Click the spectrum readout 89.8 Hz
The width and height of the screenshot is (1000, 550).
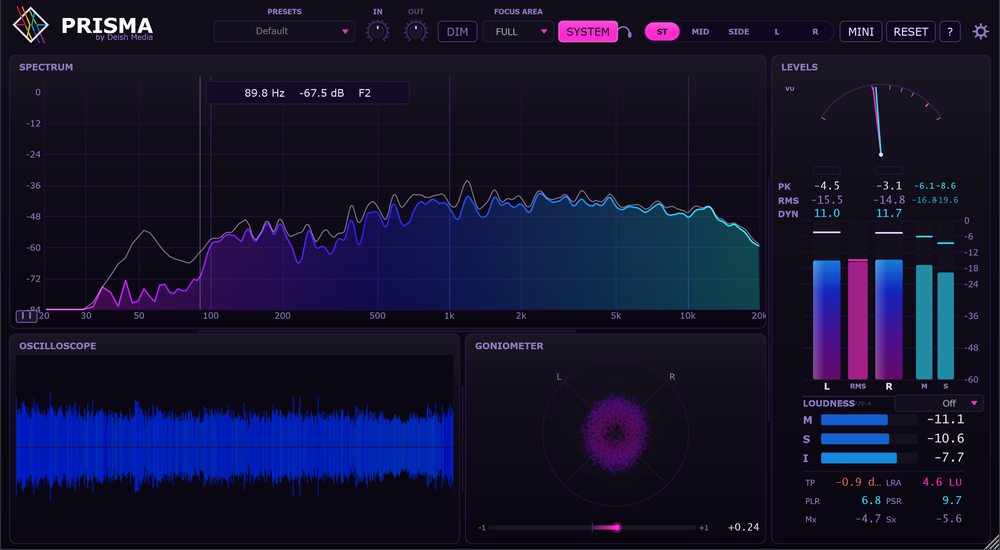tap(265, 93)
